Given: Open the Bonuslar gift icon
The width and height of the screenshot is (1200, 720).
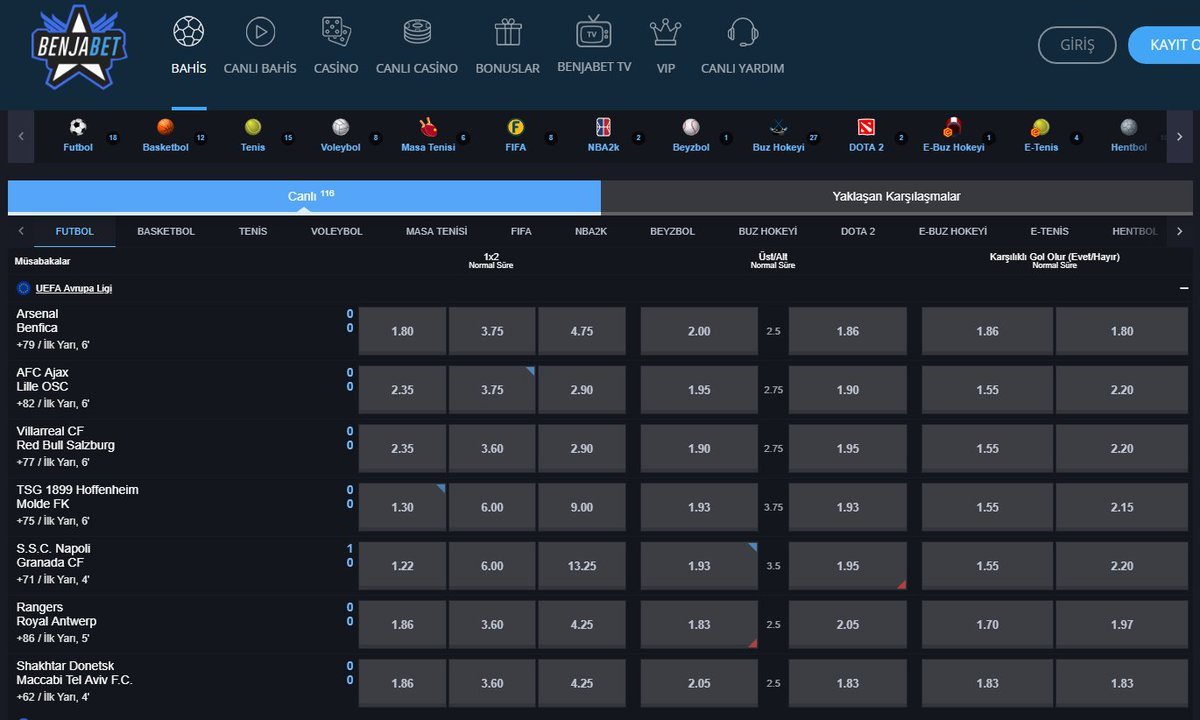Looking at the screenshot, I should click(x=508, y=32).
